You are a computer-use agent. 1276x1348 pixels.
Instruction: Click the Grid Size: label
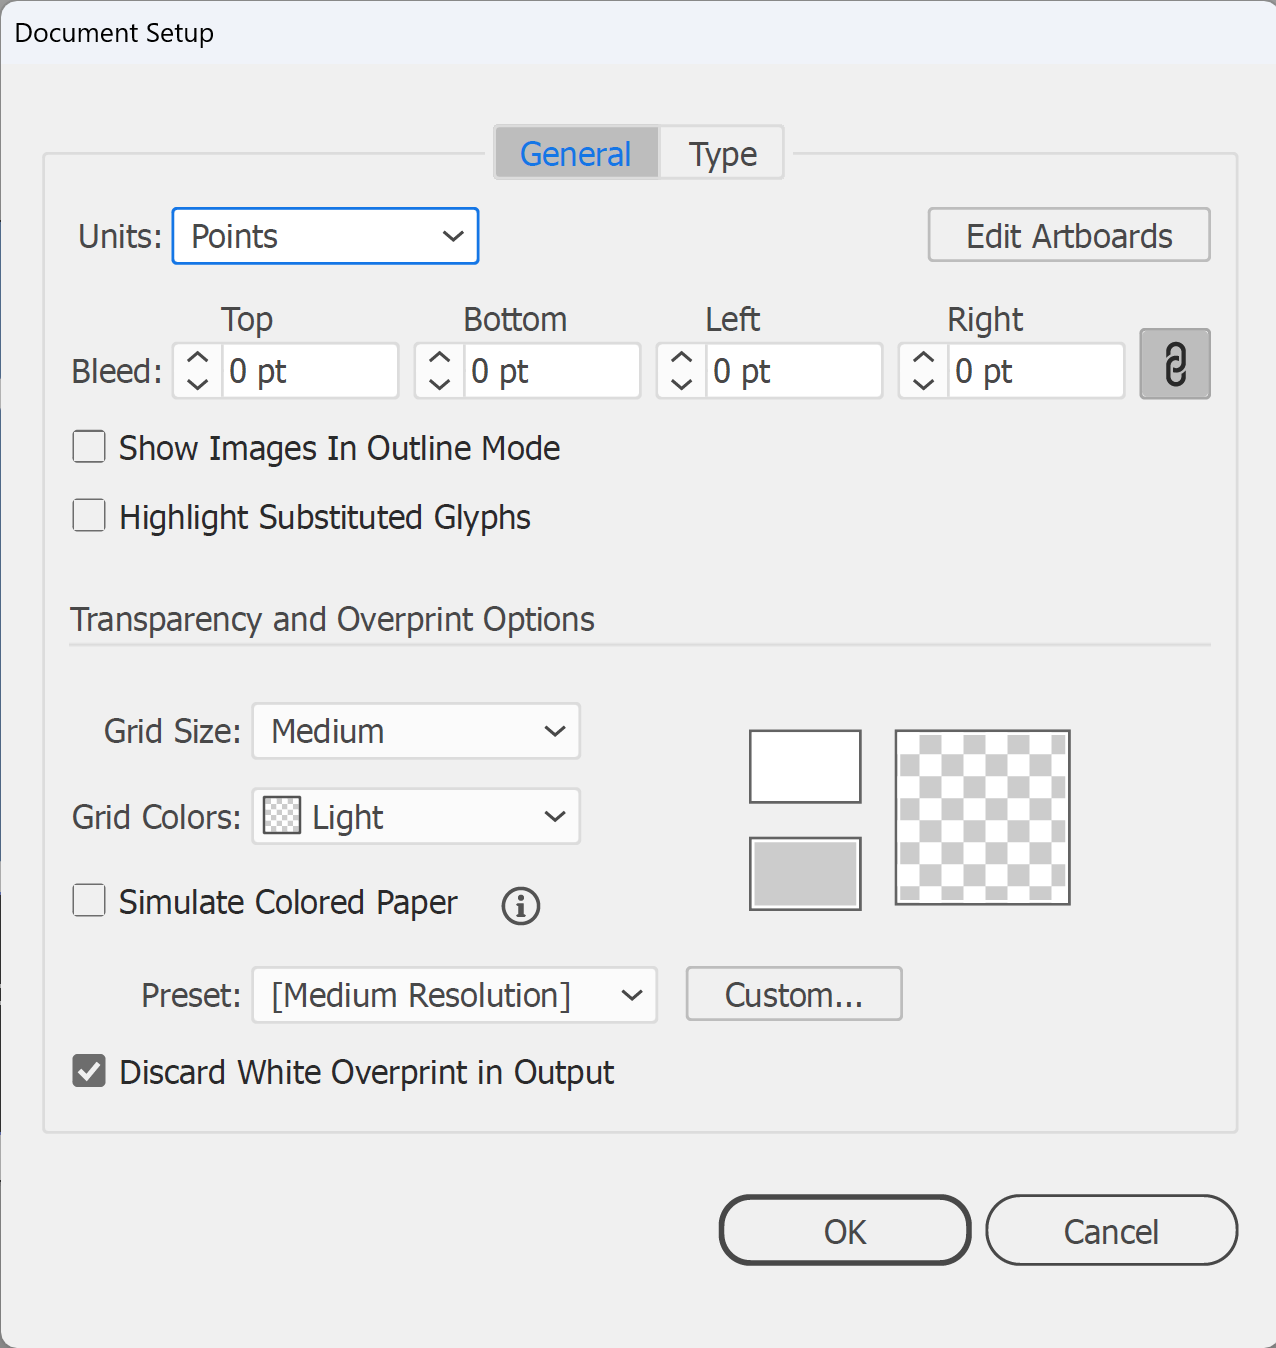point(172,731)
